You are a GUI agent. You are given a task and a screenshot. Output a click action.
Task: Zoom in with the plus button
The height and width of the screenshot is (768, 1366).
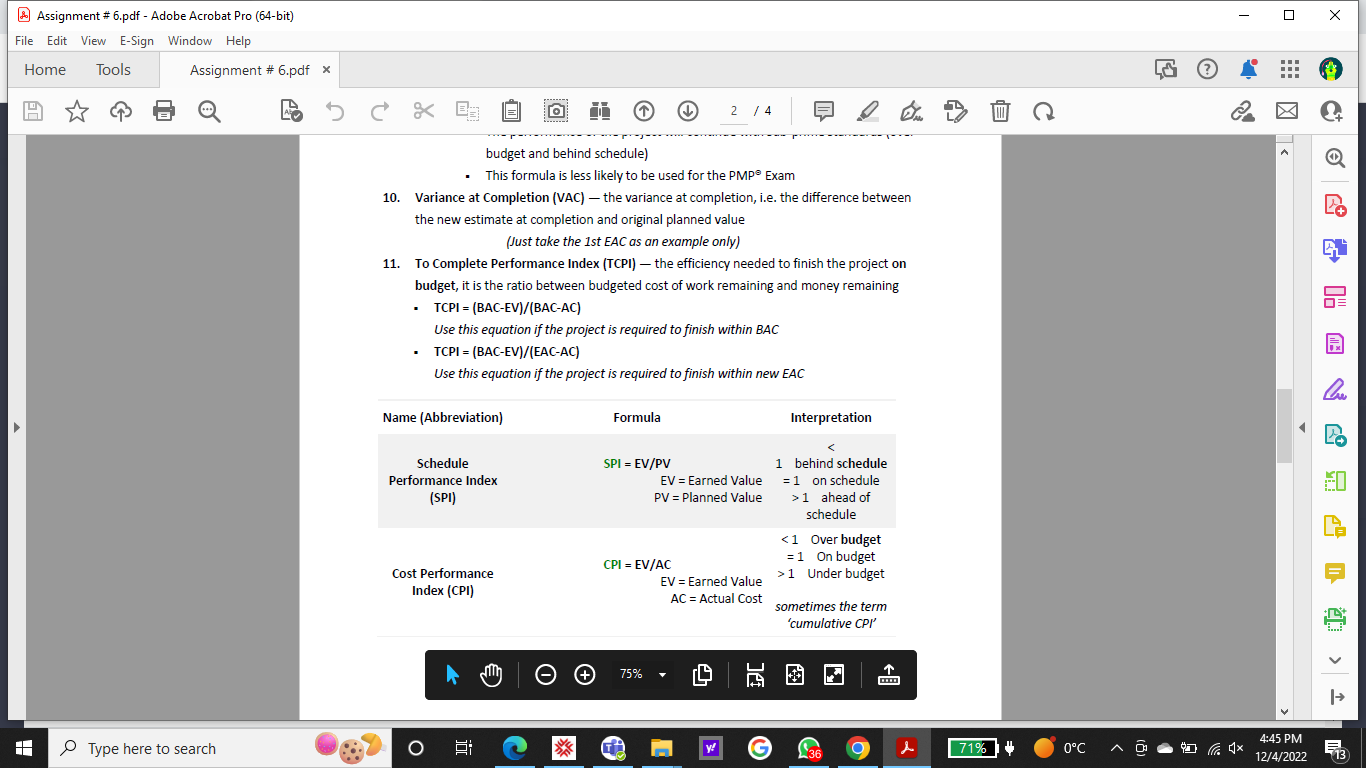(585, 675)
